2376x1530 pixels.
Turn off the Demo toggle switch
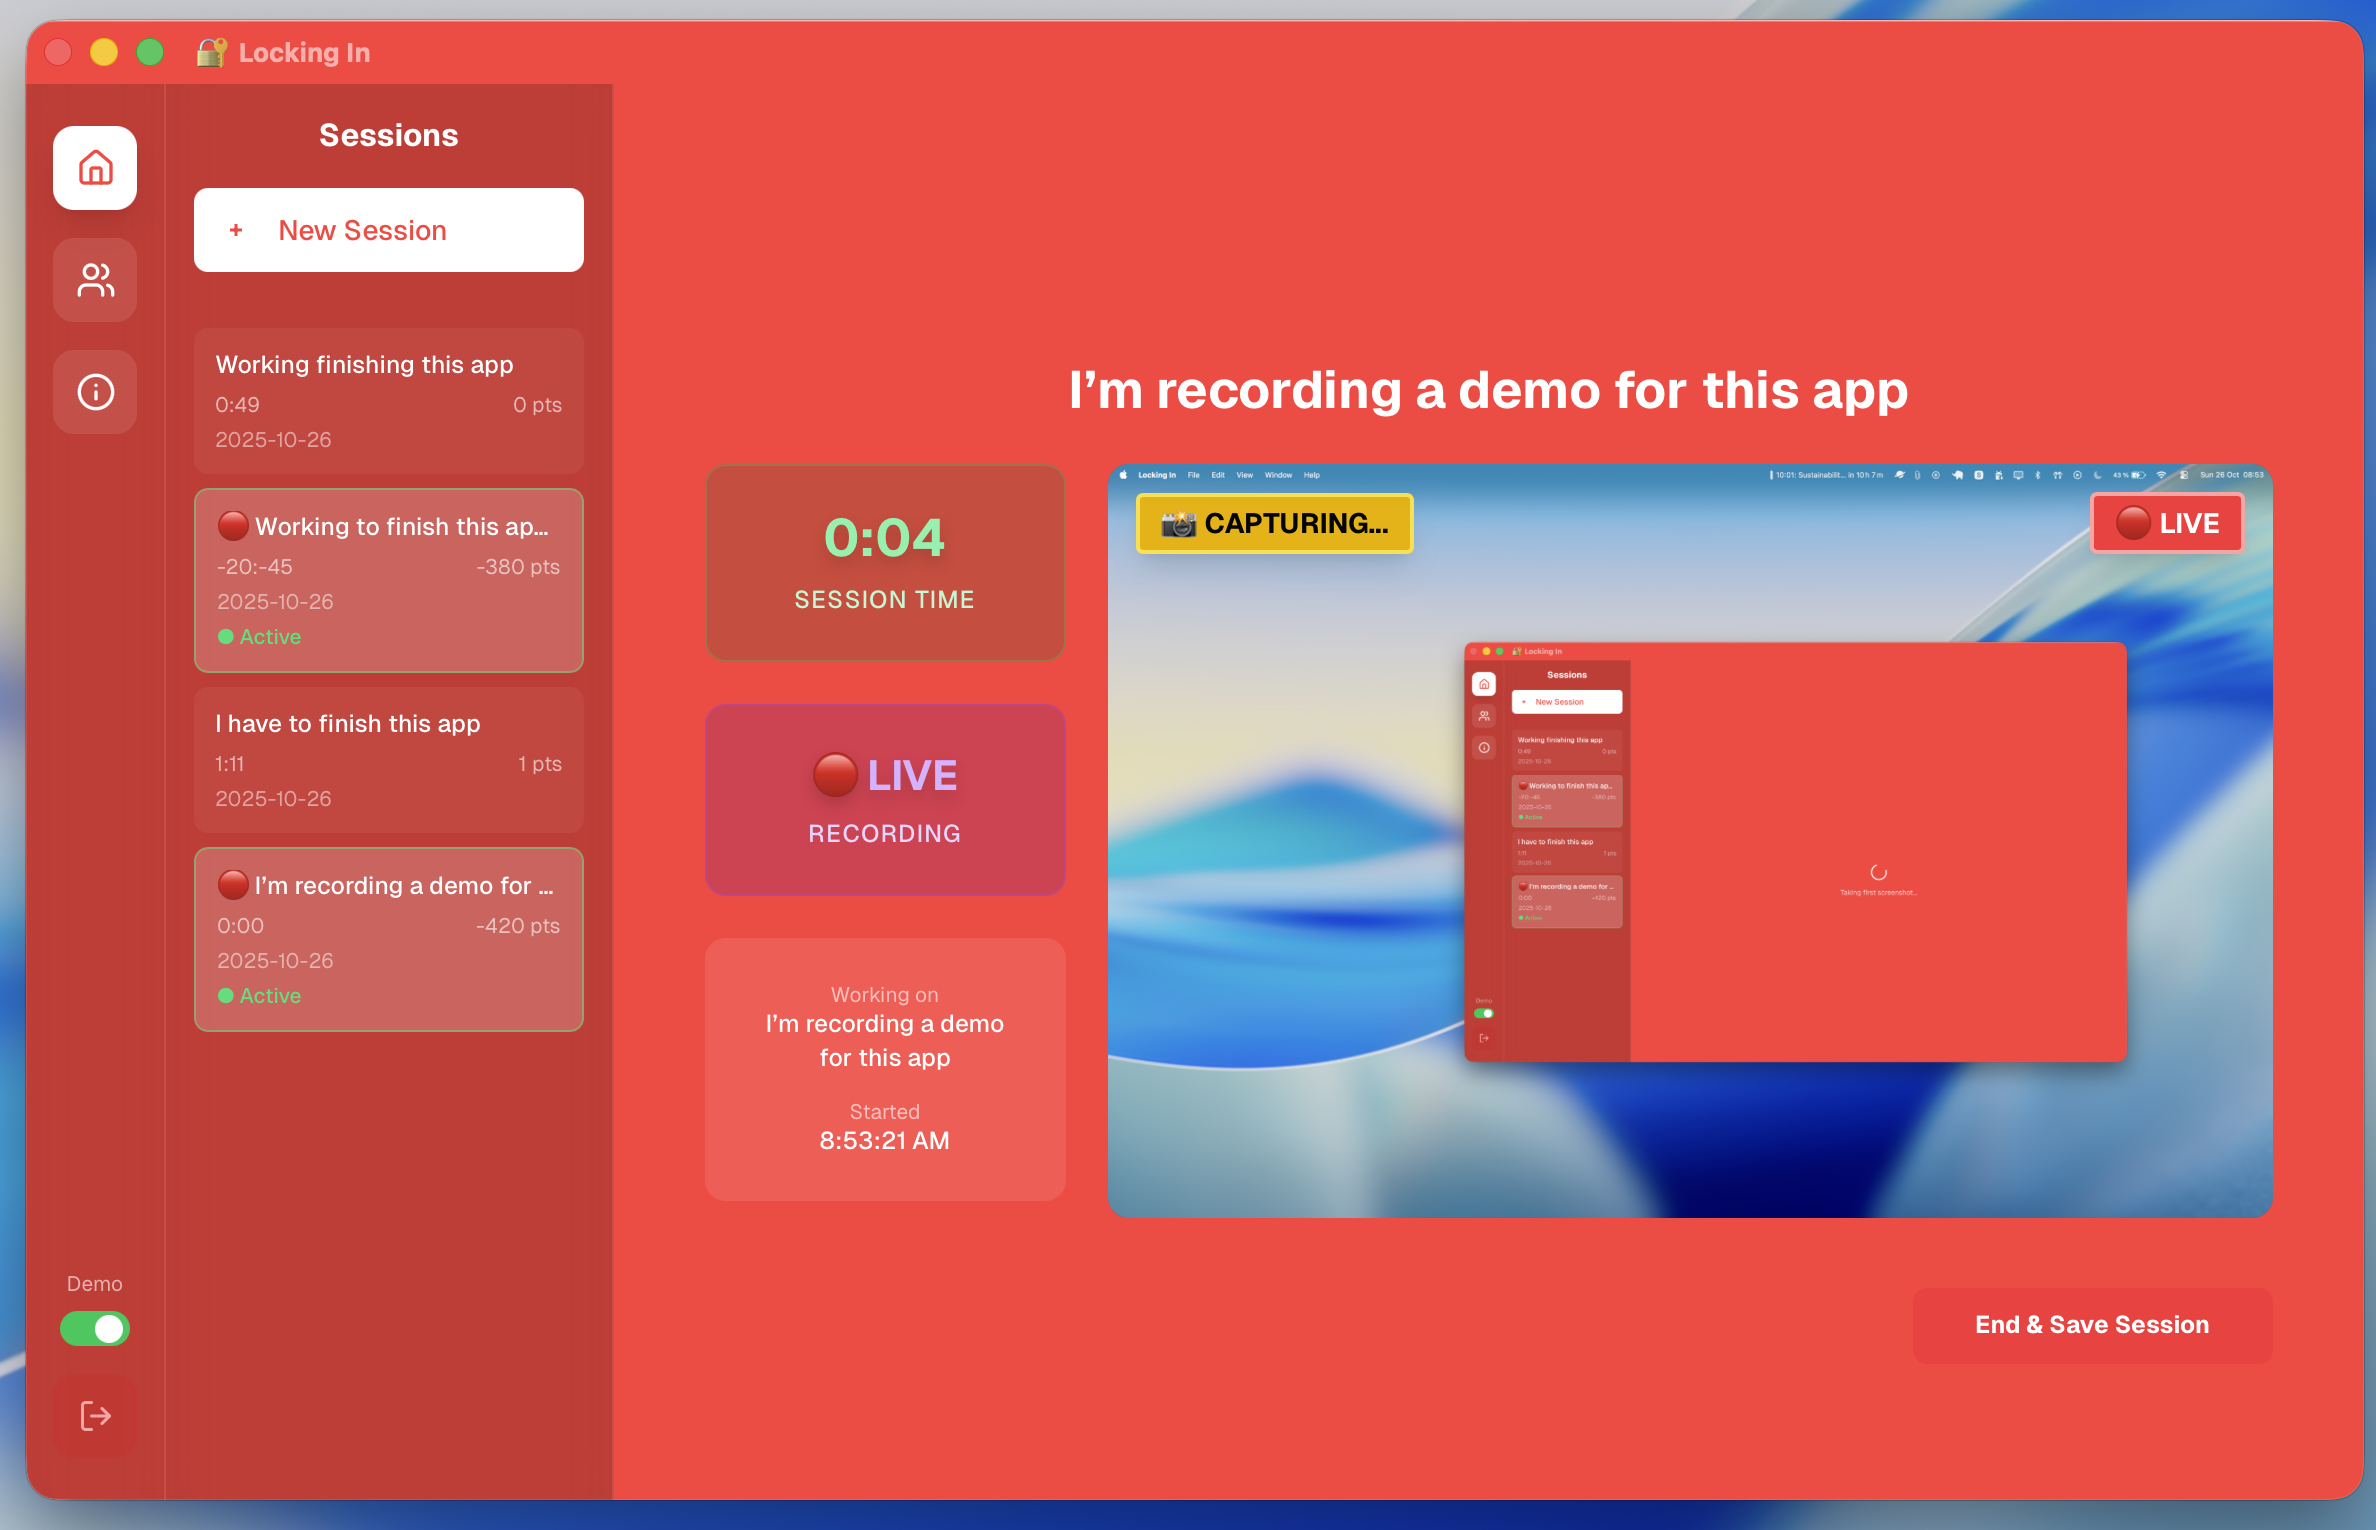(x=95, y=1329)
